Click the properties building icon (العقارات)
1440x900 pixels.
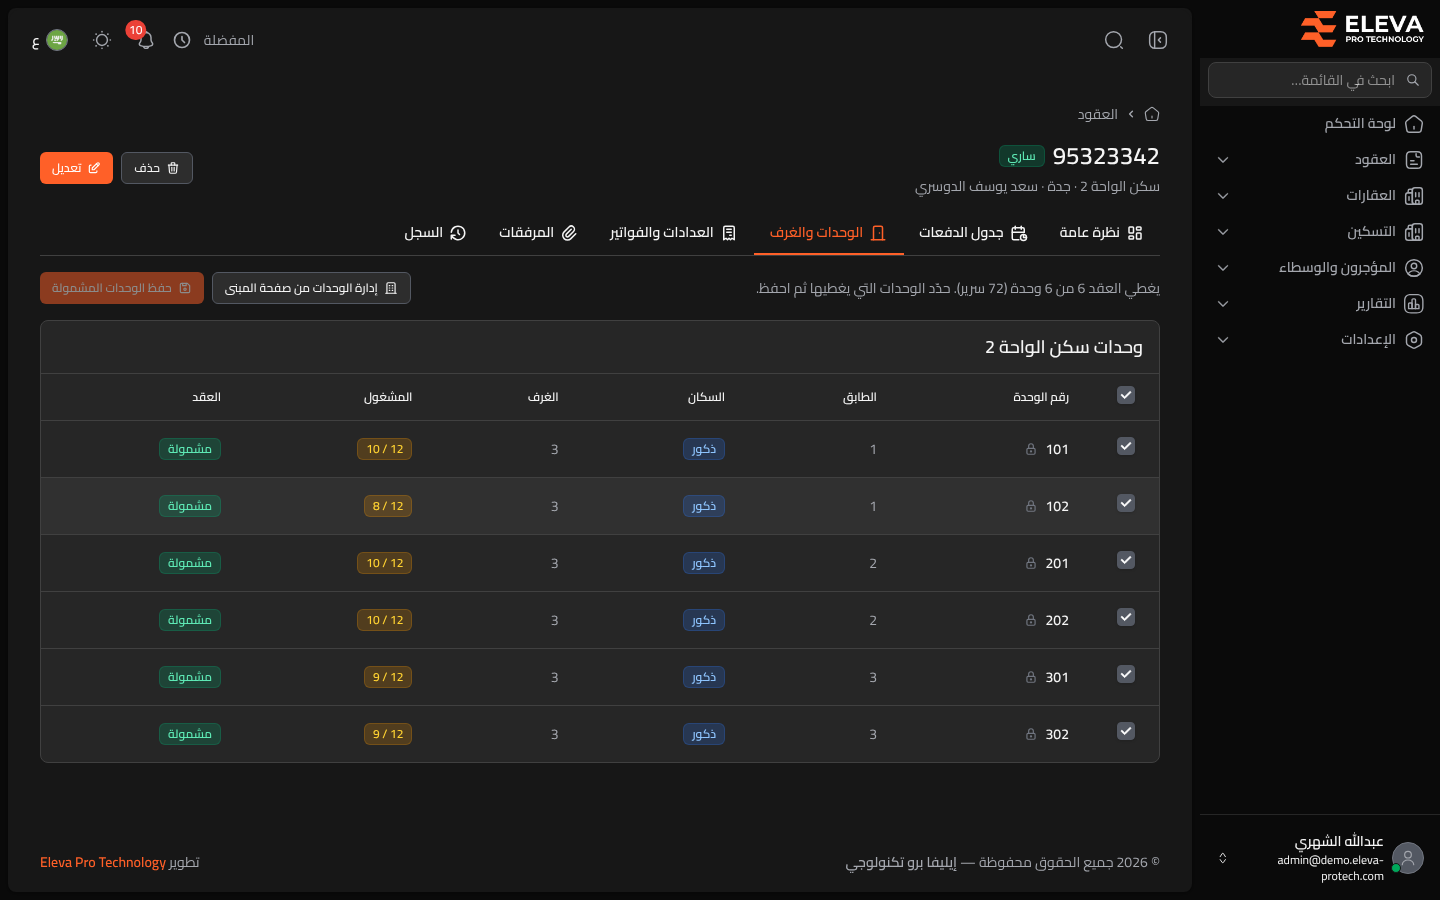point(1414,196)
